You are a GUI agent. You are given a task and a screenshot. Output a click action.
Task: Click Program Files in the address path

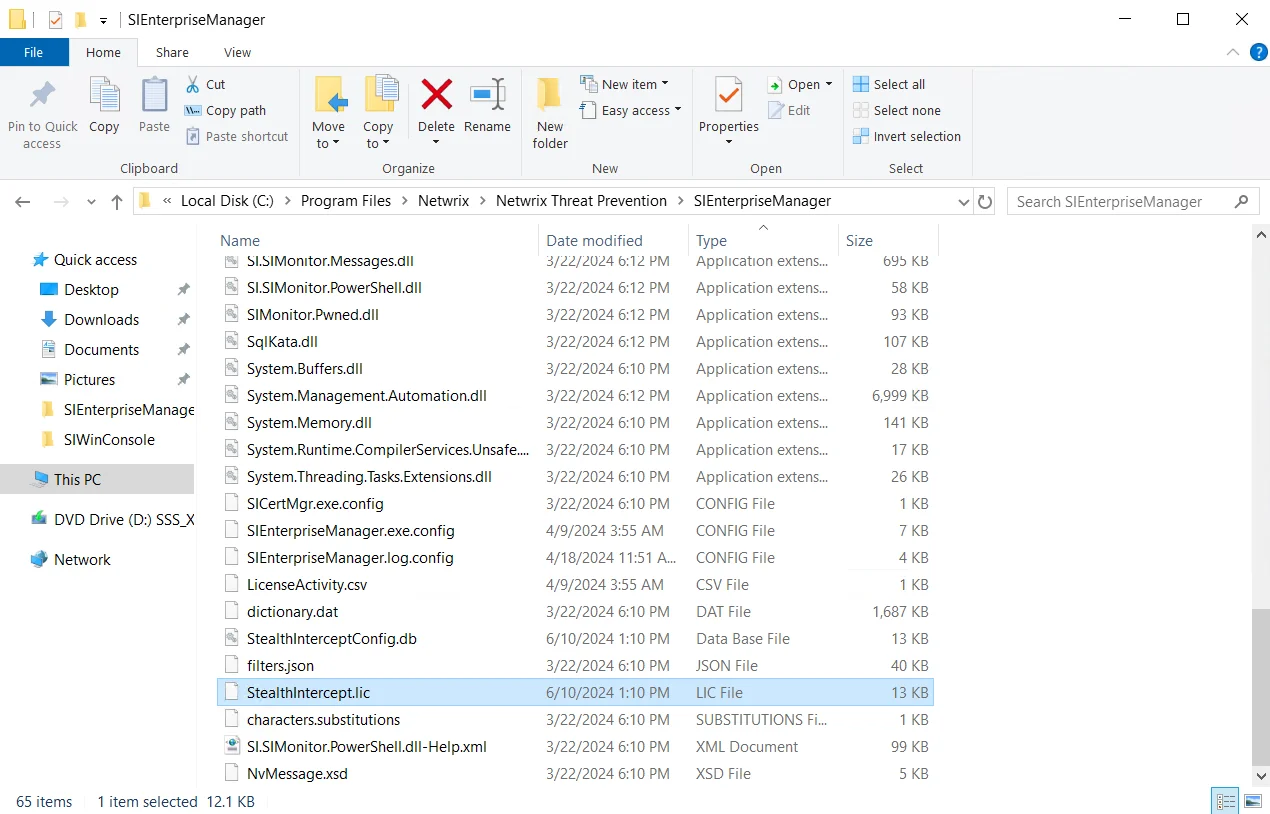[346, 200]
